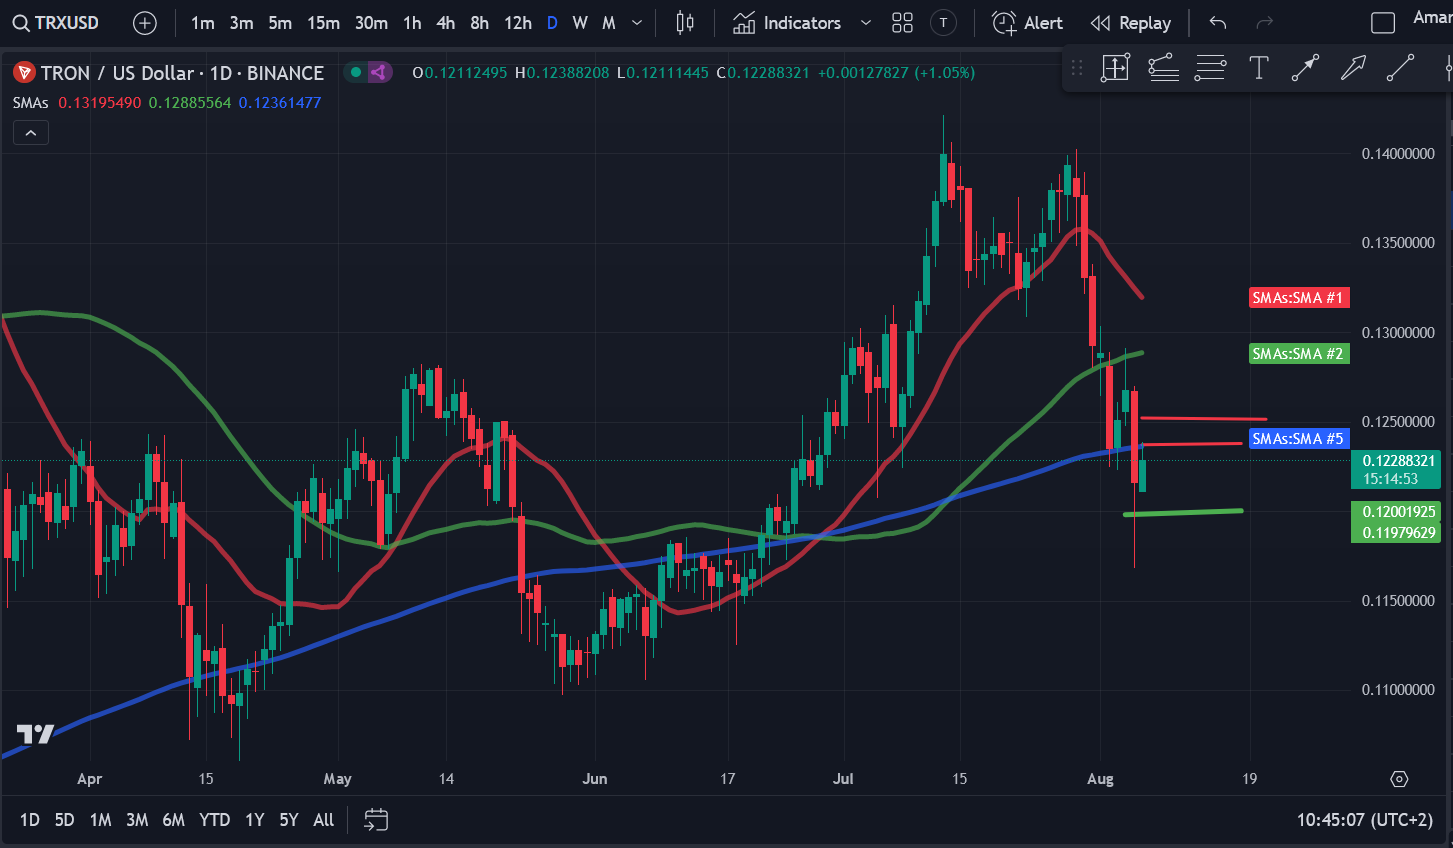The height and width of the screenshot is (848, 1453).
Task: Click the purple replay indicator icon
Action: [x=378, y=72]
